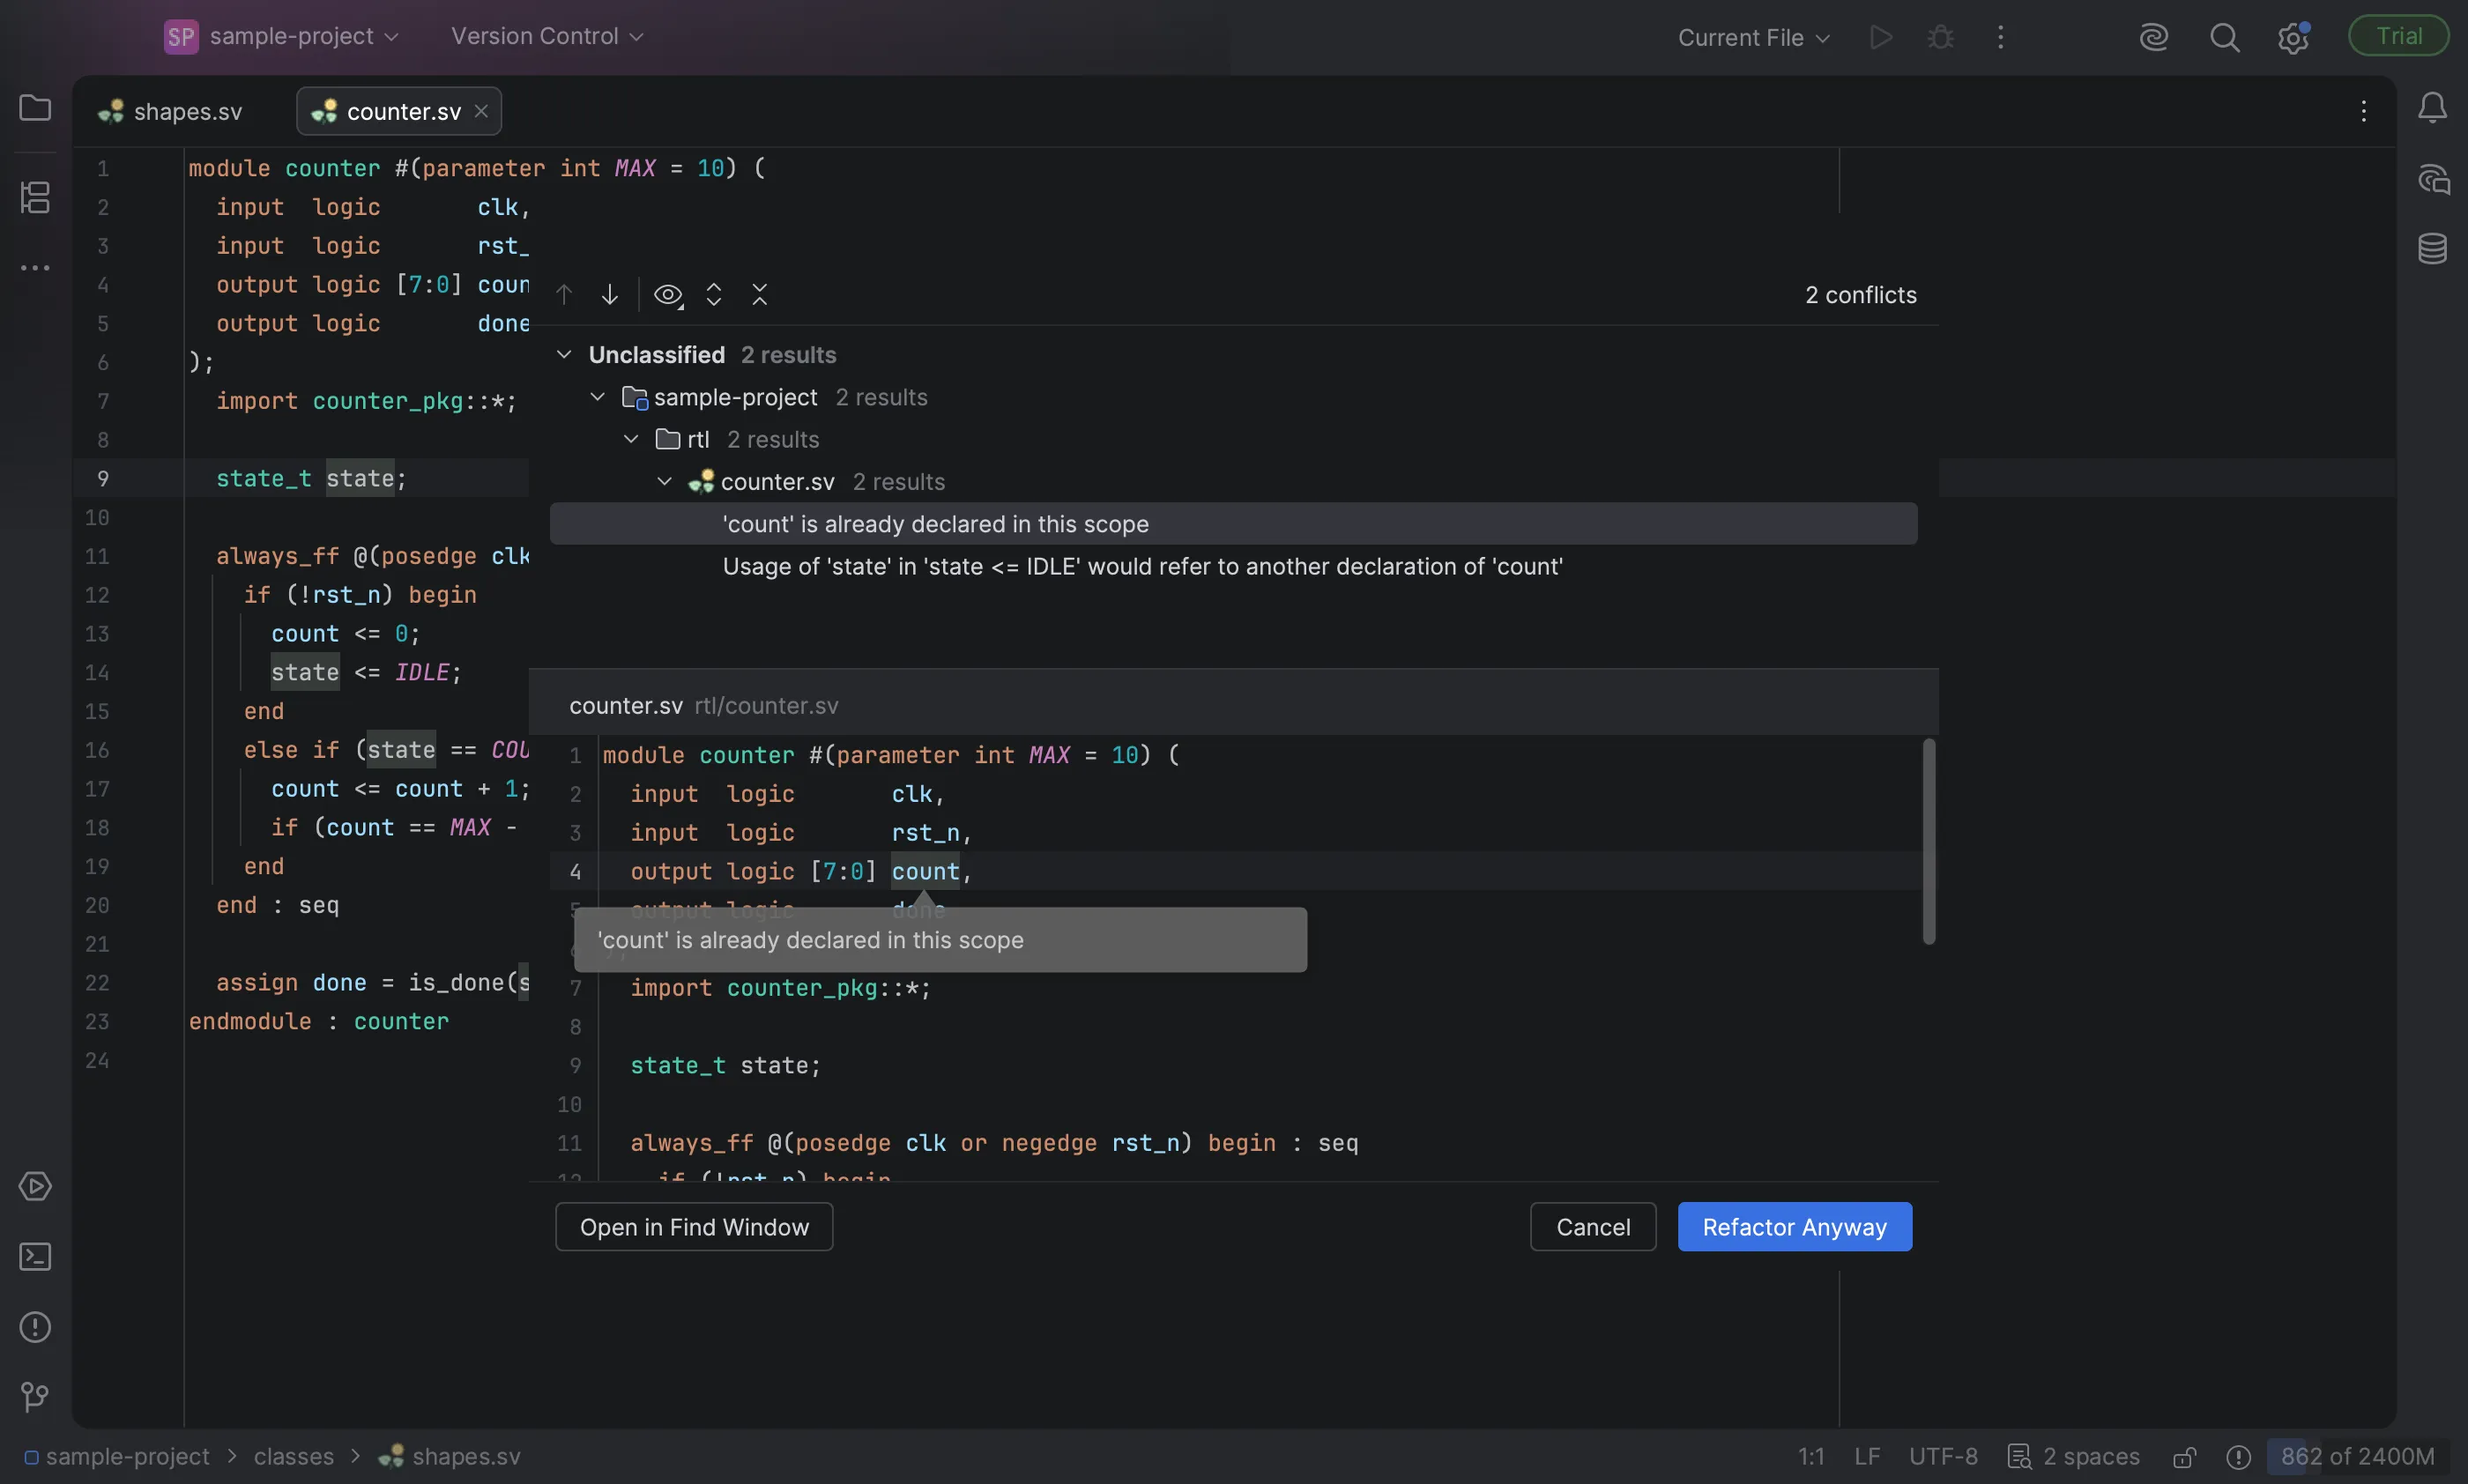
Task: Collapse the sample-project results node
Action: 597,397
